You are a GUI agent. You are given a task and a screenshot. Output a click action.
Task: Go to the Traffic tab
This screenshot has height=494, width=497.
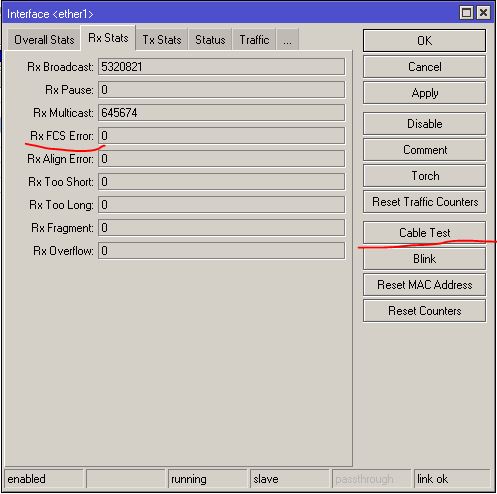(x=254, y=40)
